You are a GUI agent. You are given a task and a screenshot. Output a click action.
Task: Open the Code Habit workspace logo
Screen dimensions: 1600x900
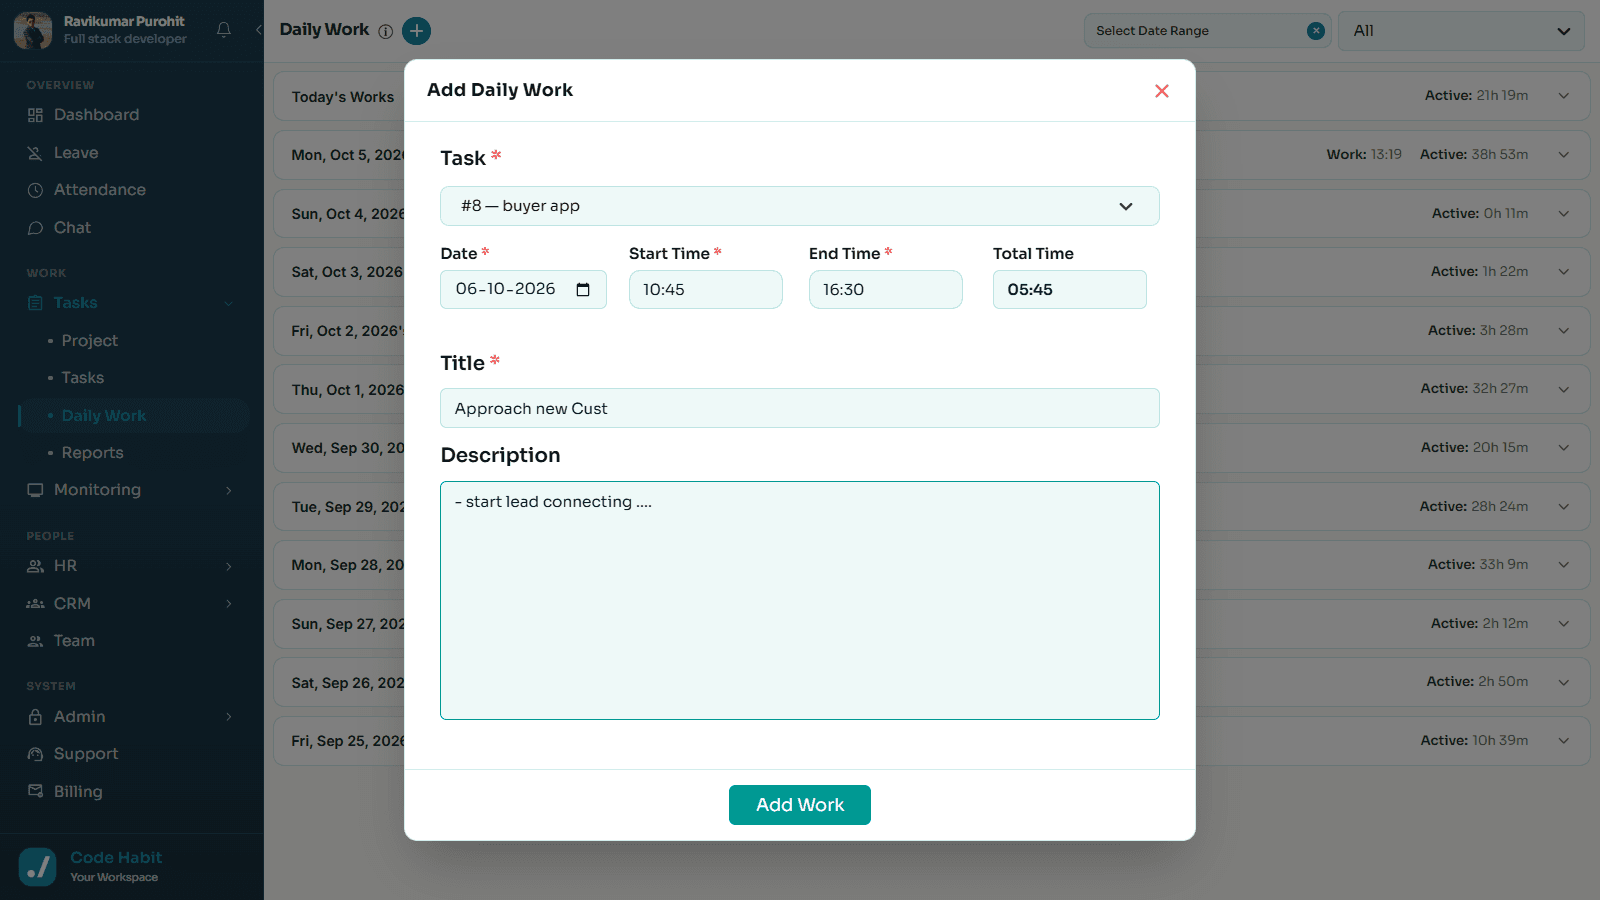(38, 867)
